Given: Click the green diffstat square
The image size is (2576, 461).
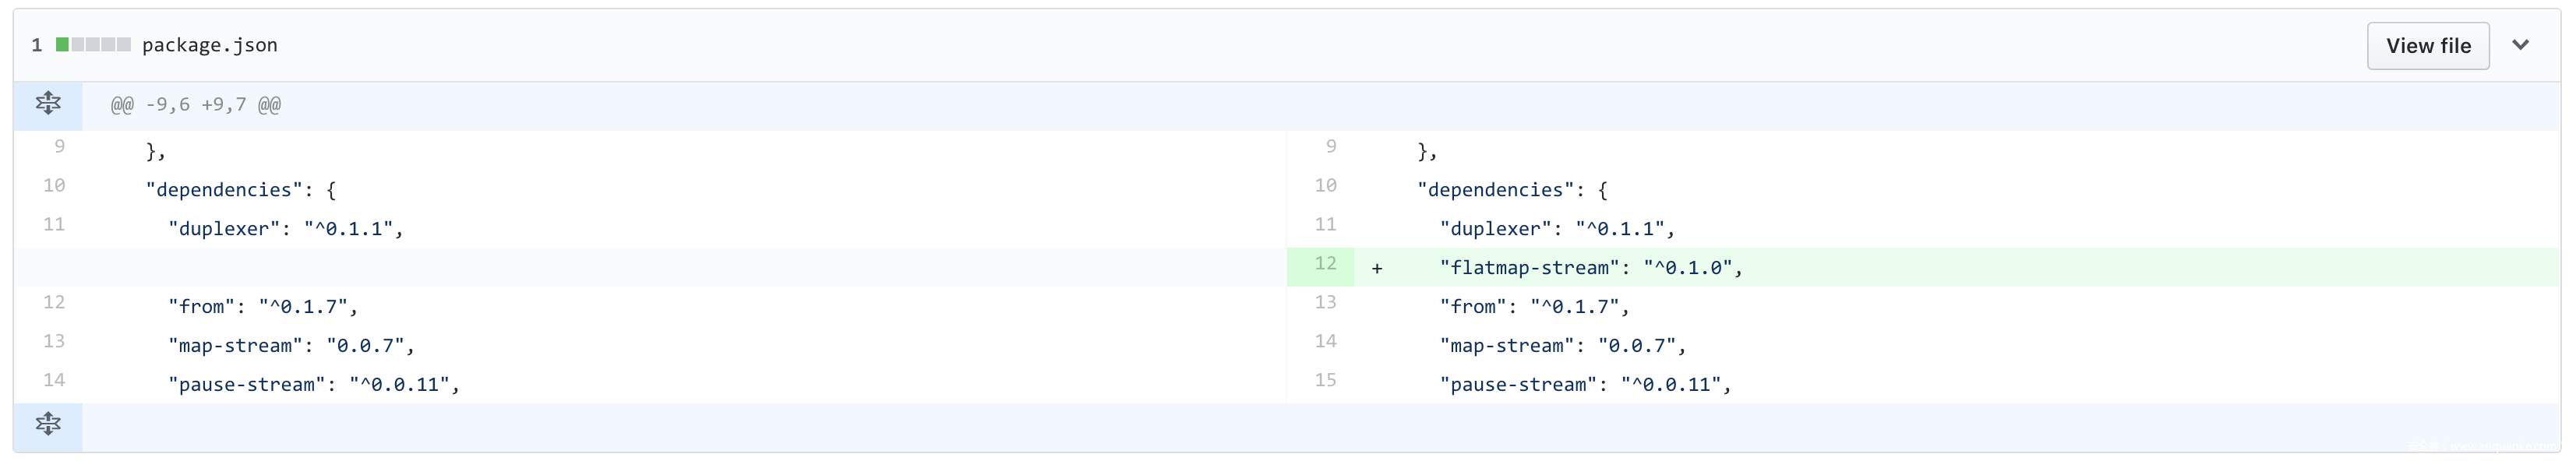Looking at the screenshot, I should [x=62, y=45].
